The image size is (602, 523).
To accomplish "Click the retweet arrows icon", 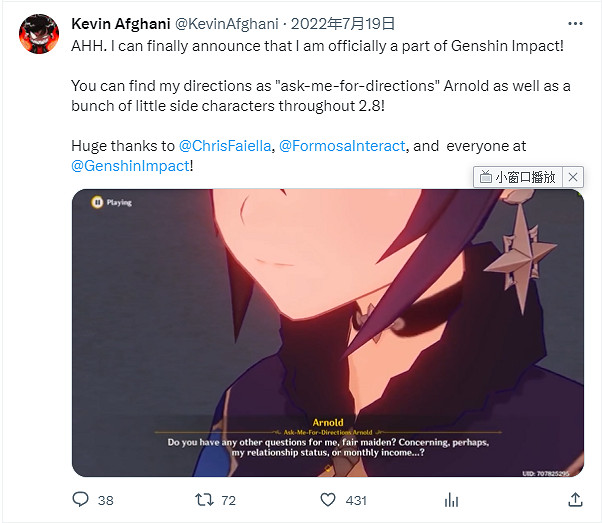I will click(204, 500).
